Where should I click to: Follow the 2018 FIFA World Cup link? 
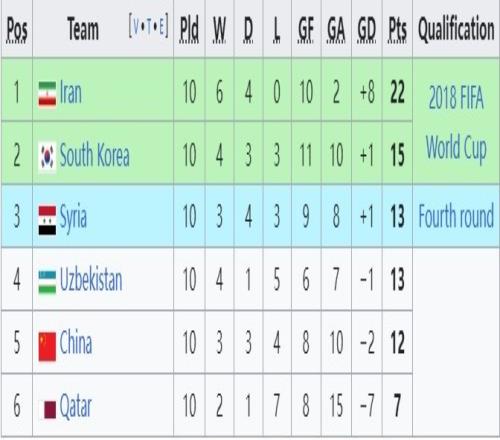coord(456,122)
